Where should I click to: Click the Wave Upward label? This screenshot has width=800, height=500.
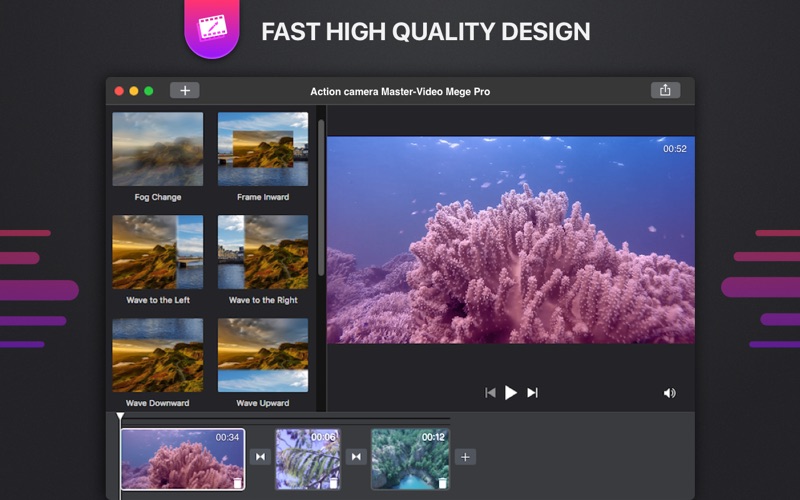tap(263, 403)
